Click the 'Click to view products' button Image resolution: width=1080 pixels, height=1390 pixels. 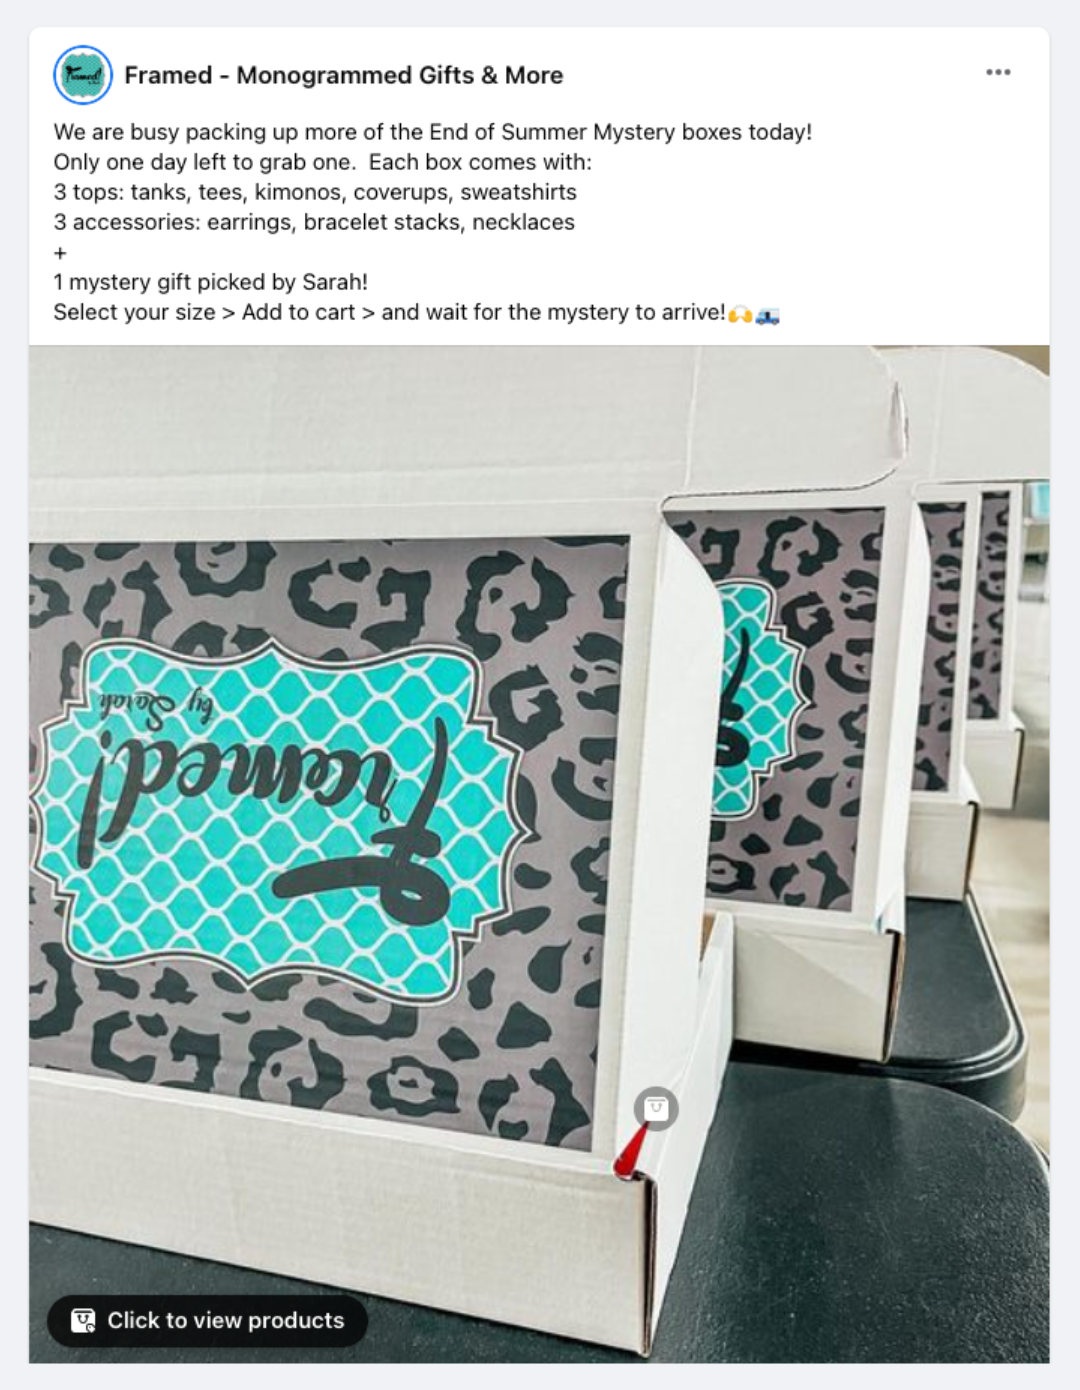point(207,1320)
